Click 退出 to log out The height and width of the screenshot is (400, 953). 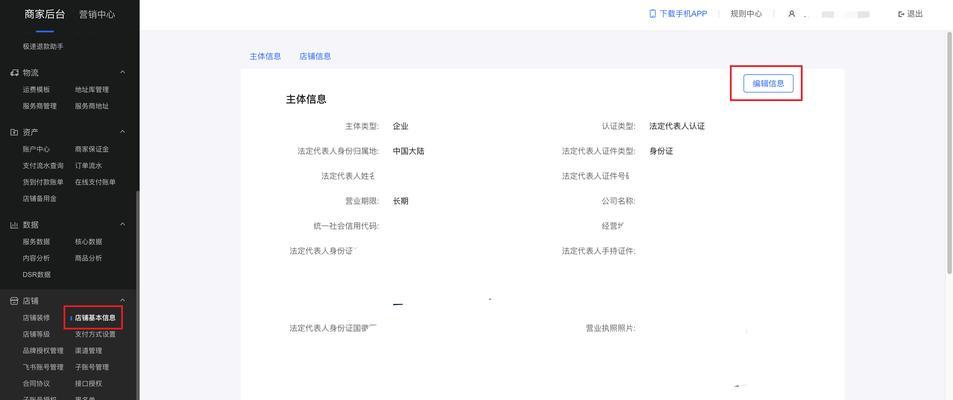point(915,13)
